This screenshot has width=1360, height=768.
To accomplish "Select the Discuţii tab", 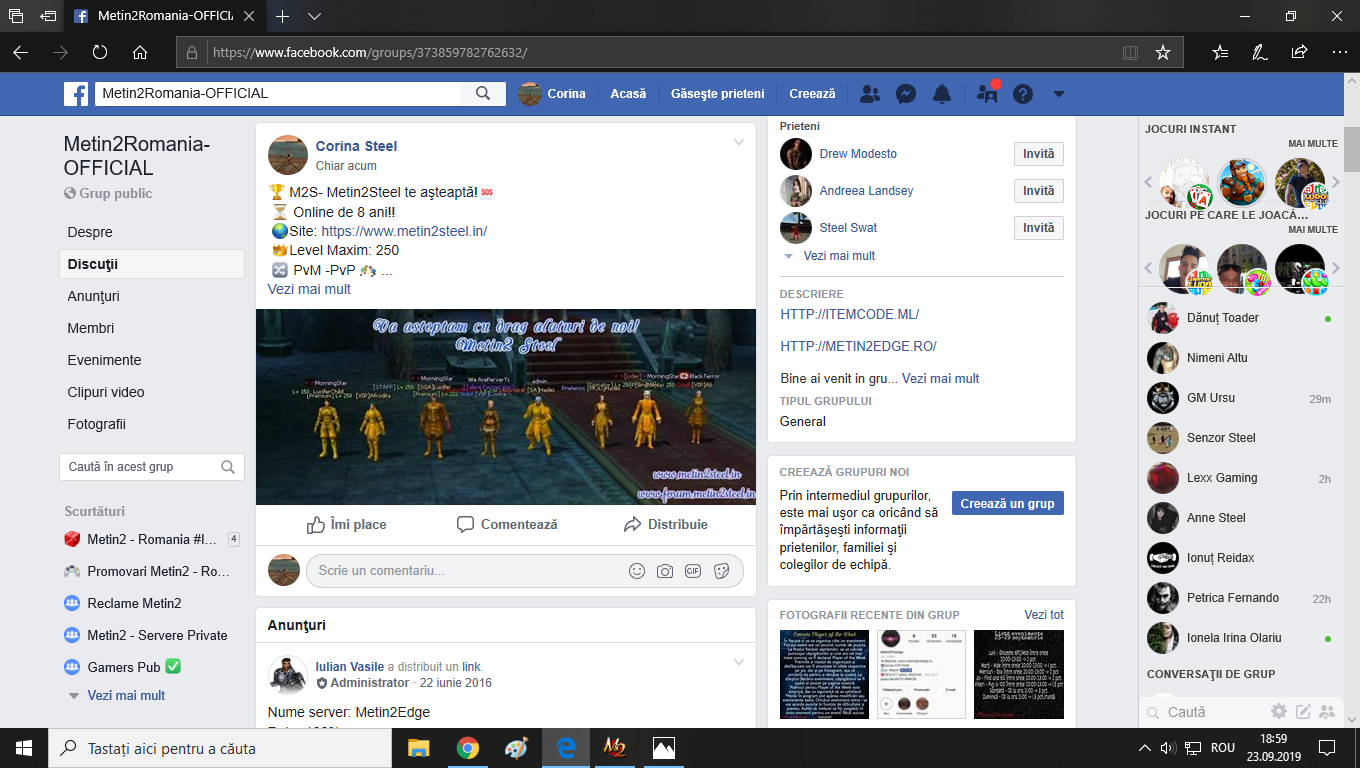I will [x=152, y=264].
